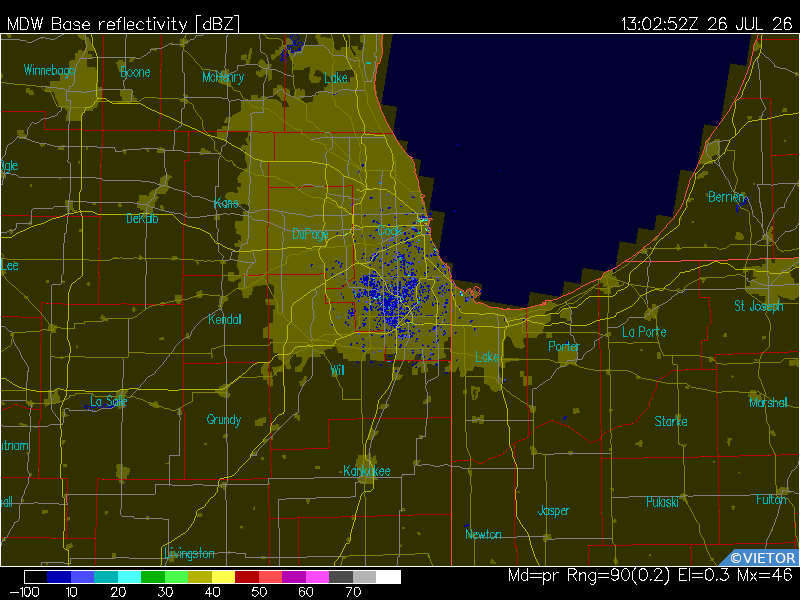Choose the bright red 50 dBZ swatch
Viewport: 800px width, 600px height.
[270, 577]
